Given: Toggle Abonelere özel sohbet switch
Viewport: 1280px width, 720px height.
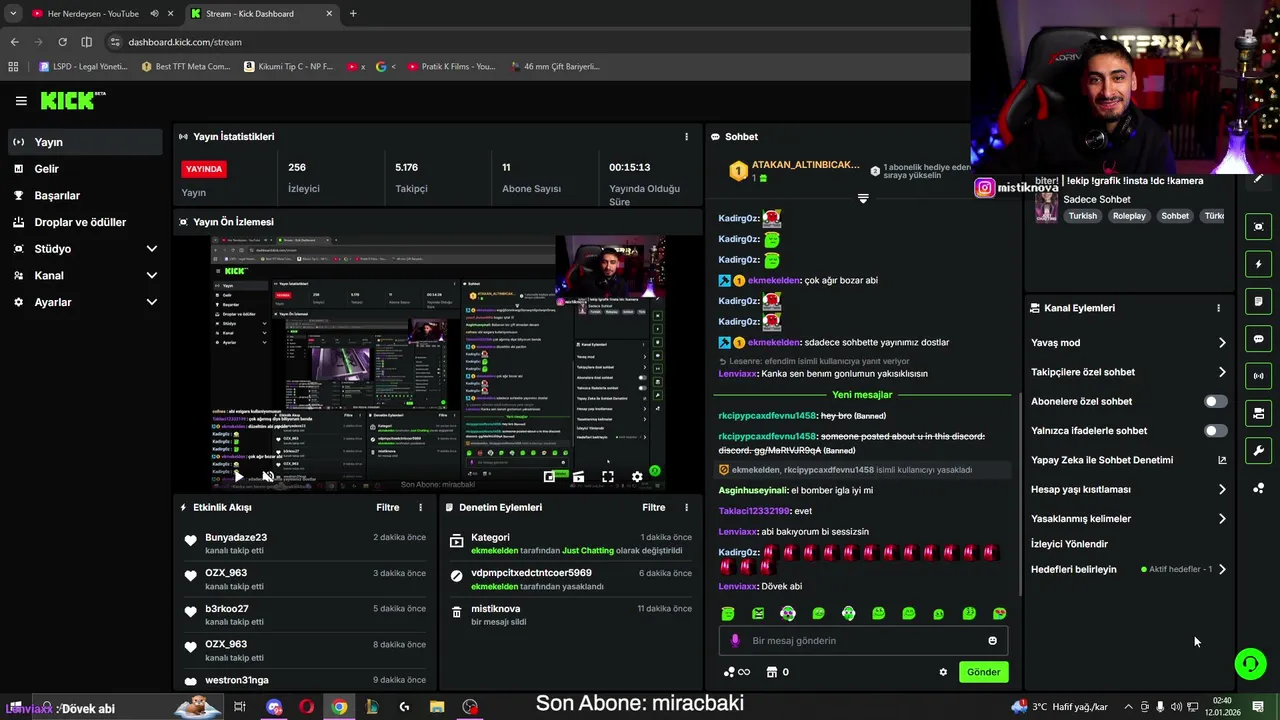Looking at the screenshot, I should click(1215, 402).
